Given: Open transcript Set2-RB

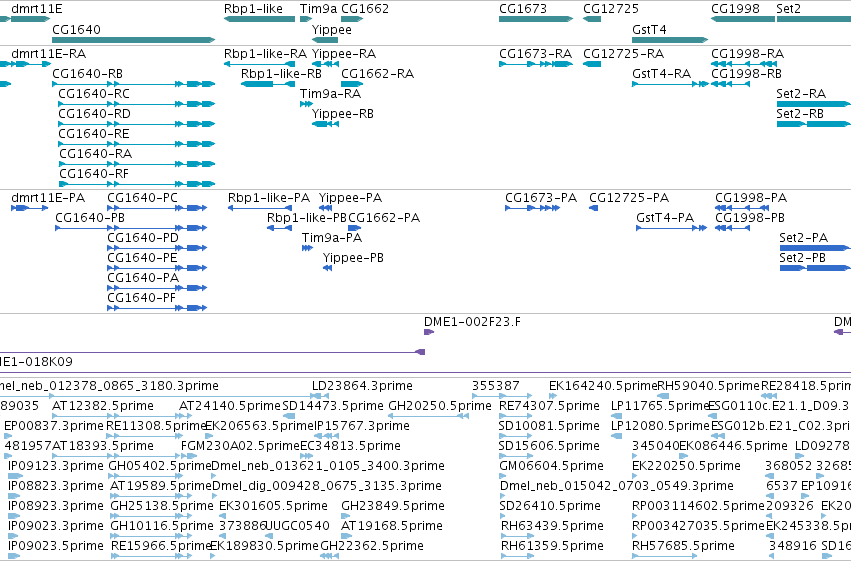Looking at the screenshot, I should point(800,114).
